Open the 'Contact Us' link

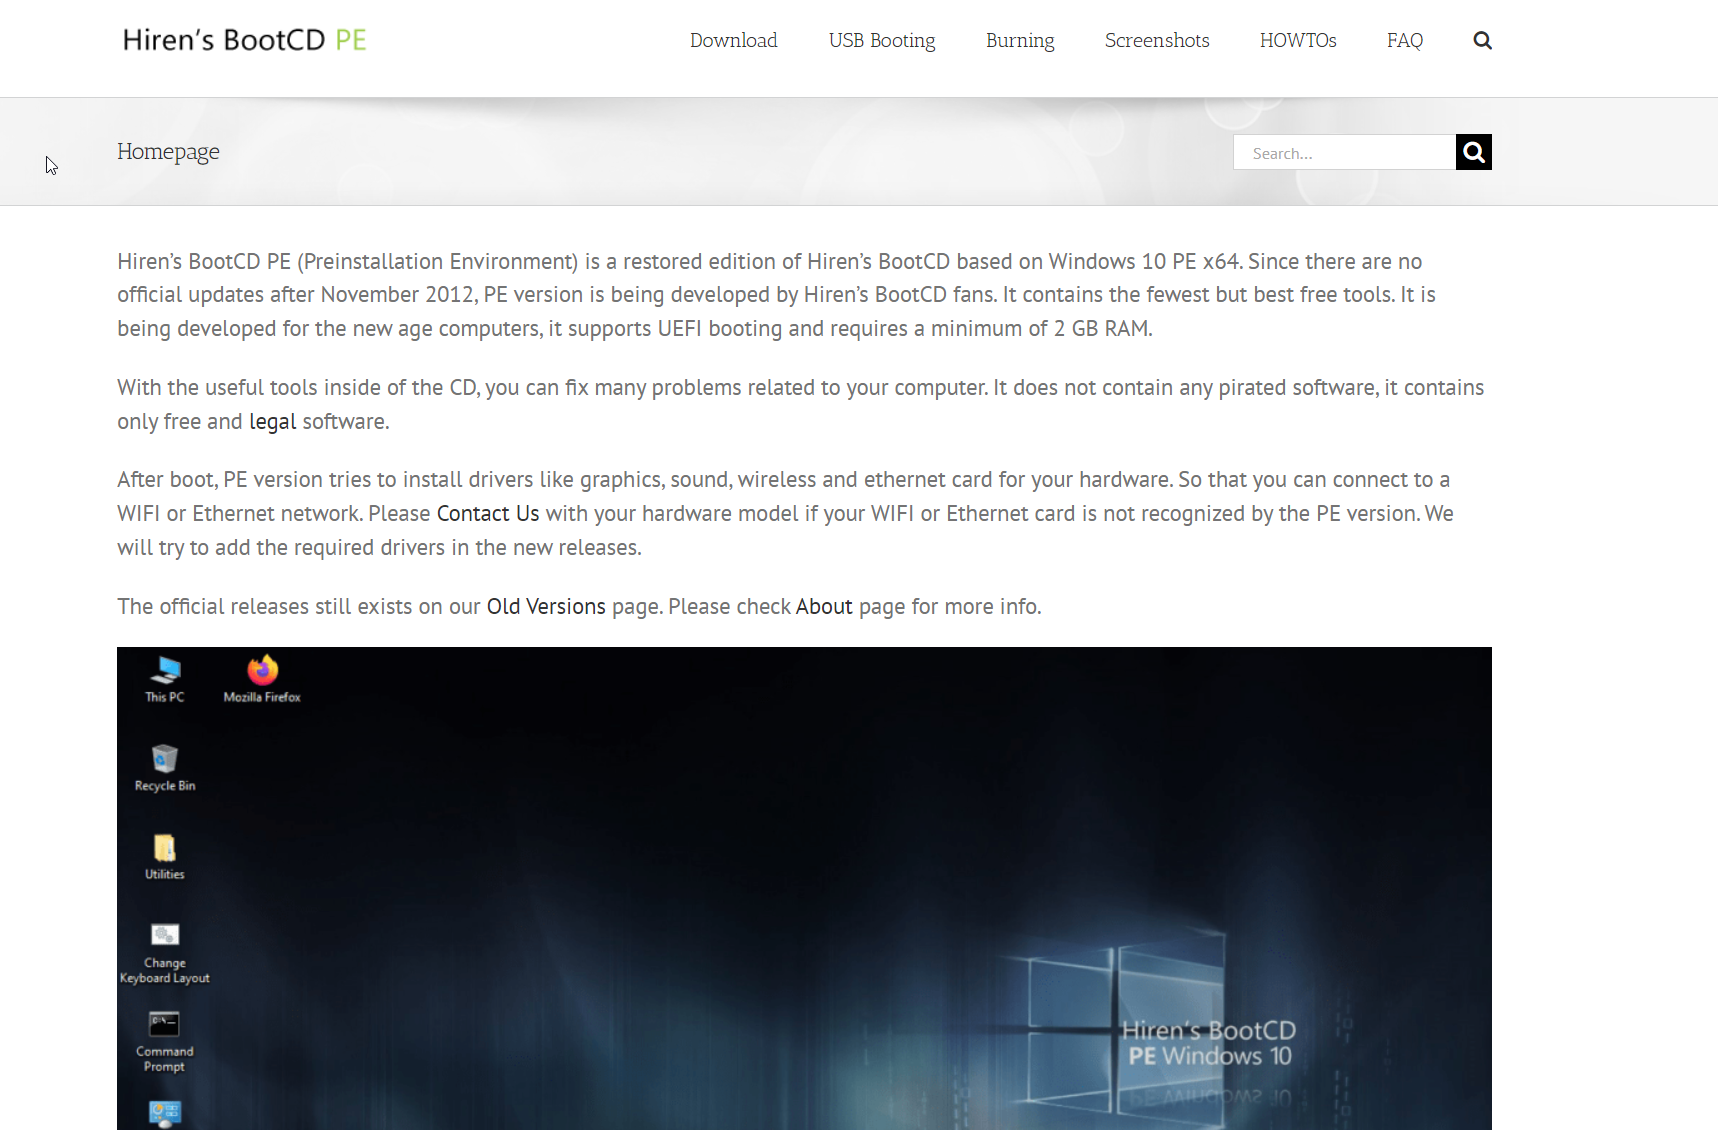point(488,514)
